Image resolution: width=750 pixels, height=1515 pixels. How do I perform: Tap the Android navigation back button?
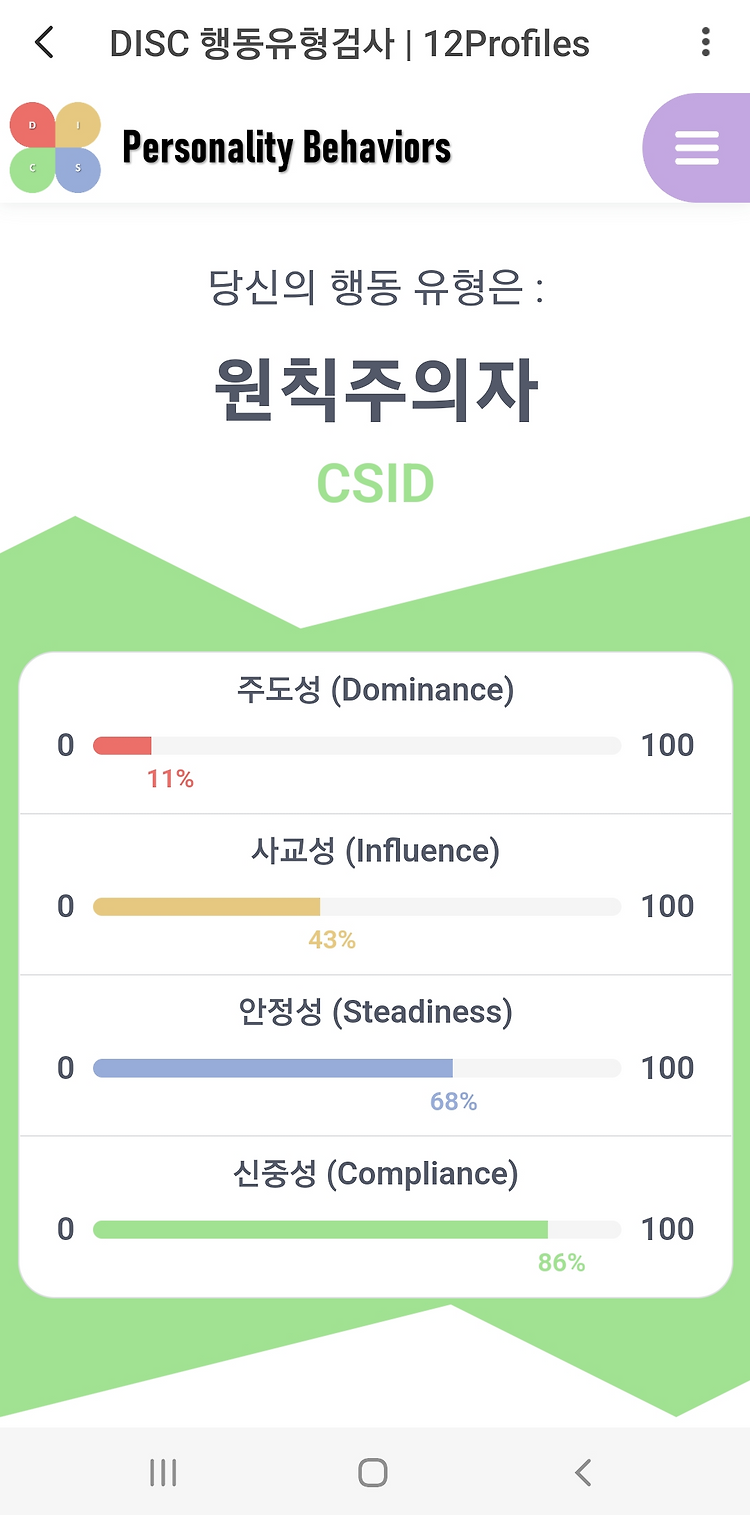(x=583, y=1472)
